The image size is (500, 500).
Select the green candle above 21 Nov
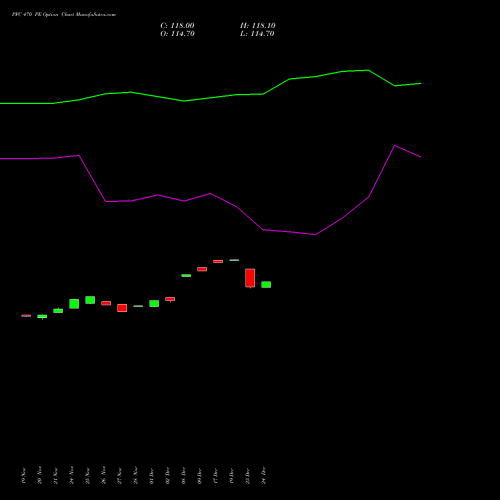(x=58, y=310)
